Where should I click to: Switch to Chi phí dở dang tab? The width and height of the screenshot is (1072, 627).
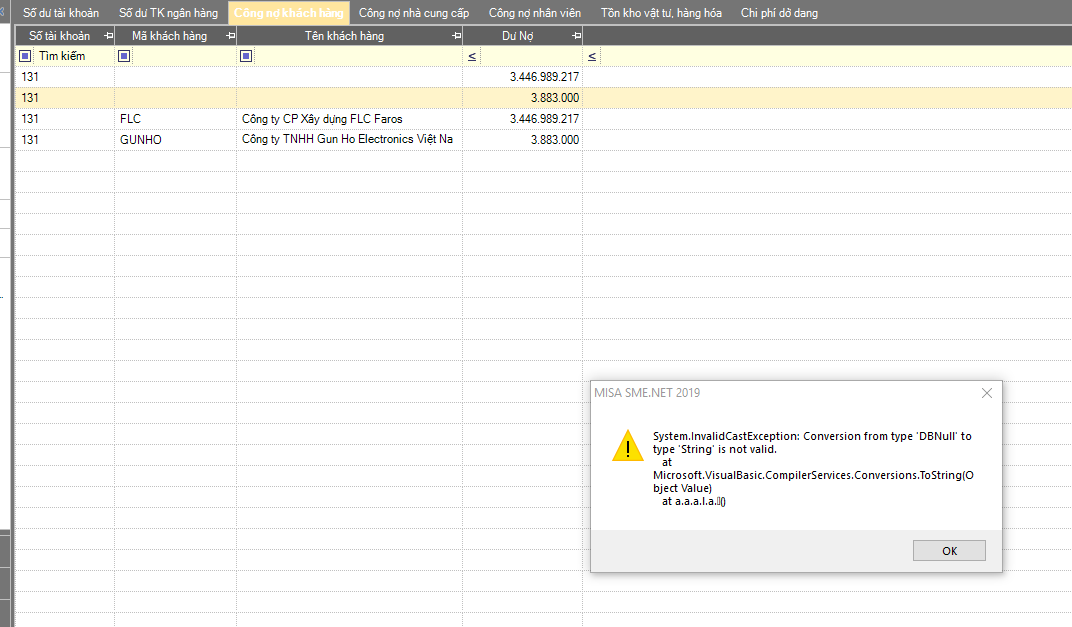[x=779, y=13]
